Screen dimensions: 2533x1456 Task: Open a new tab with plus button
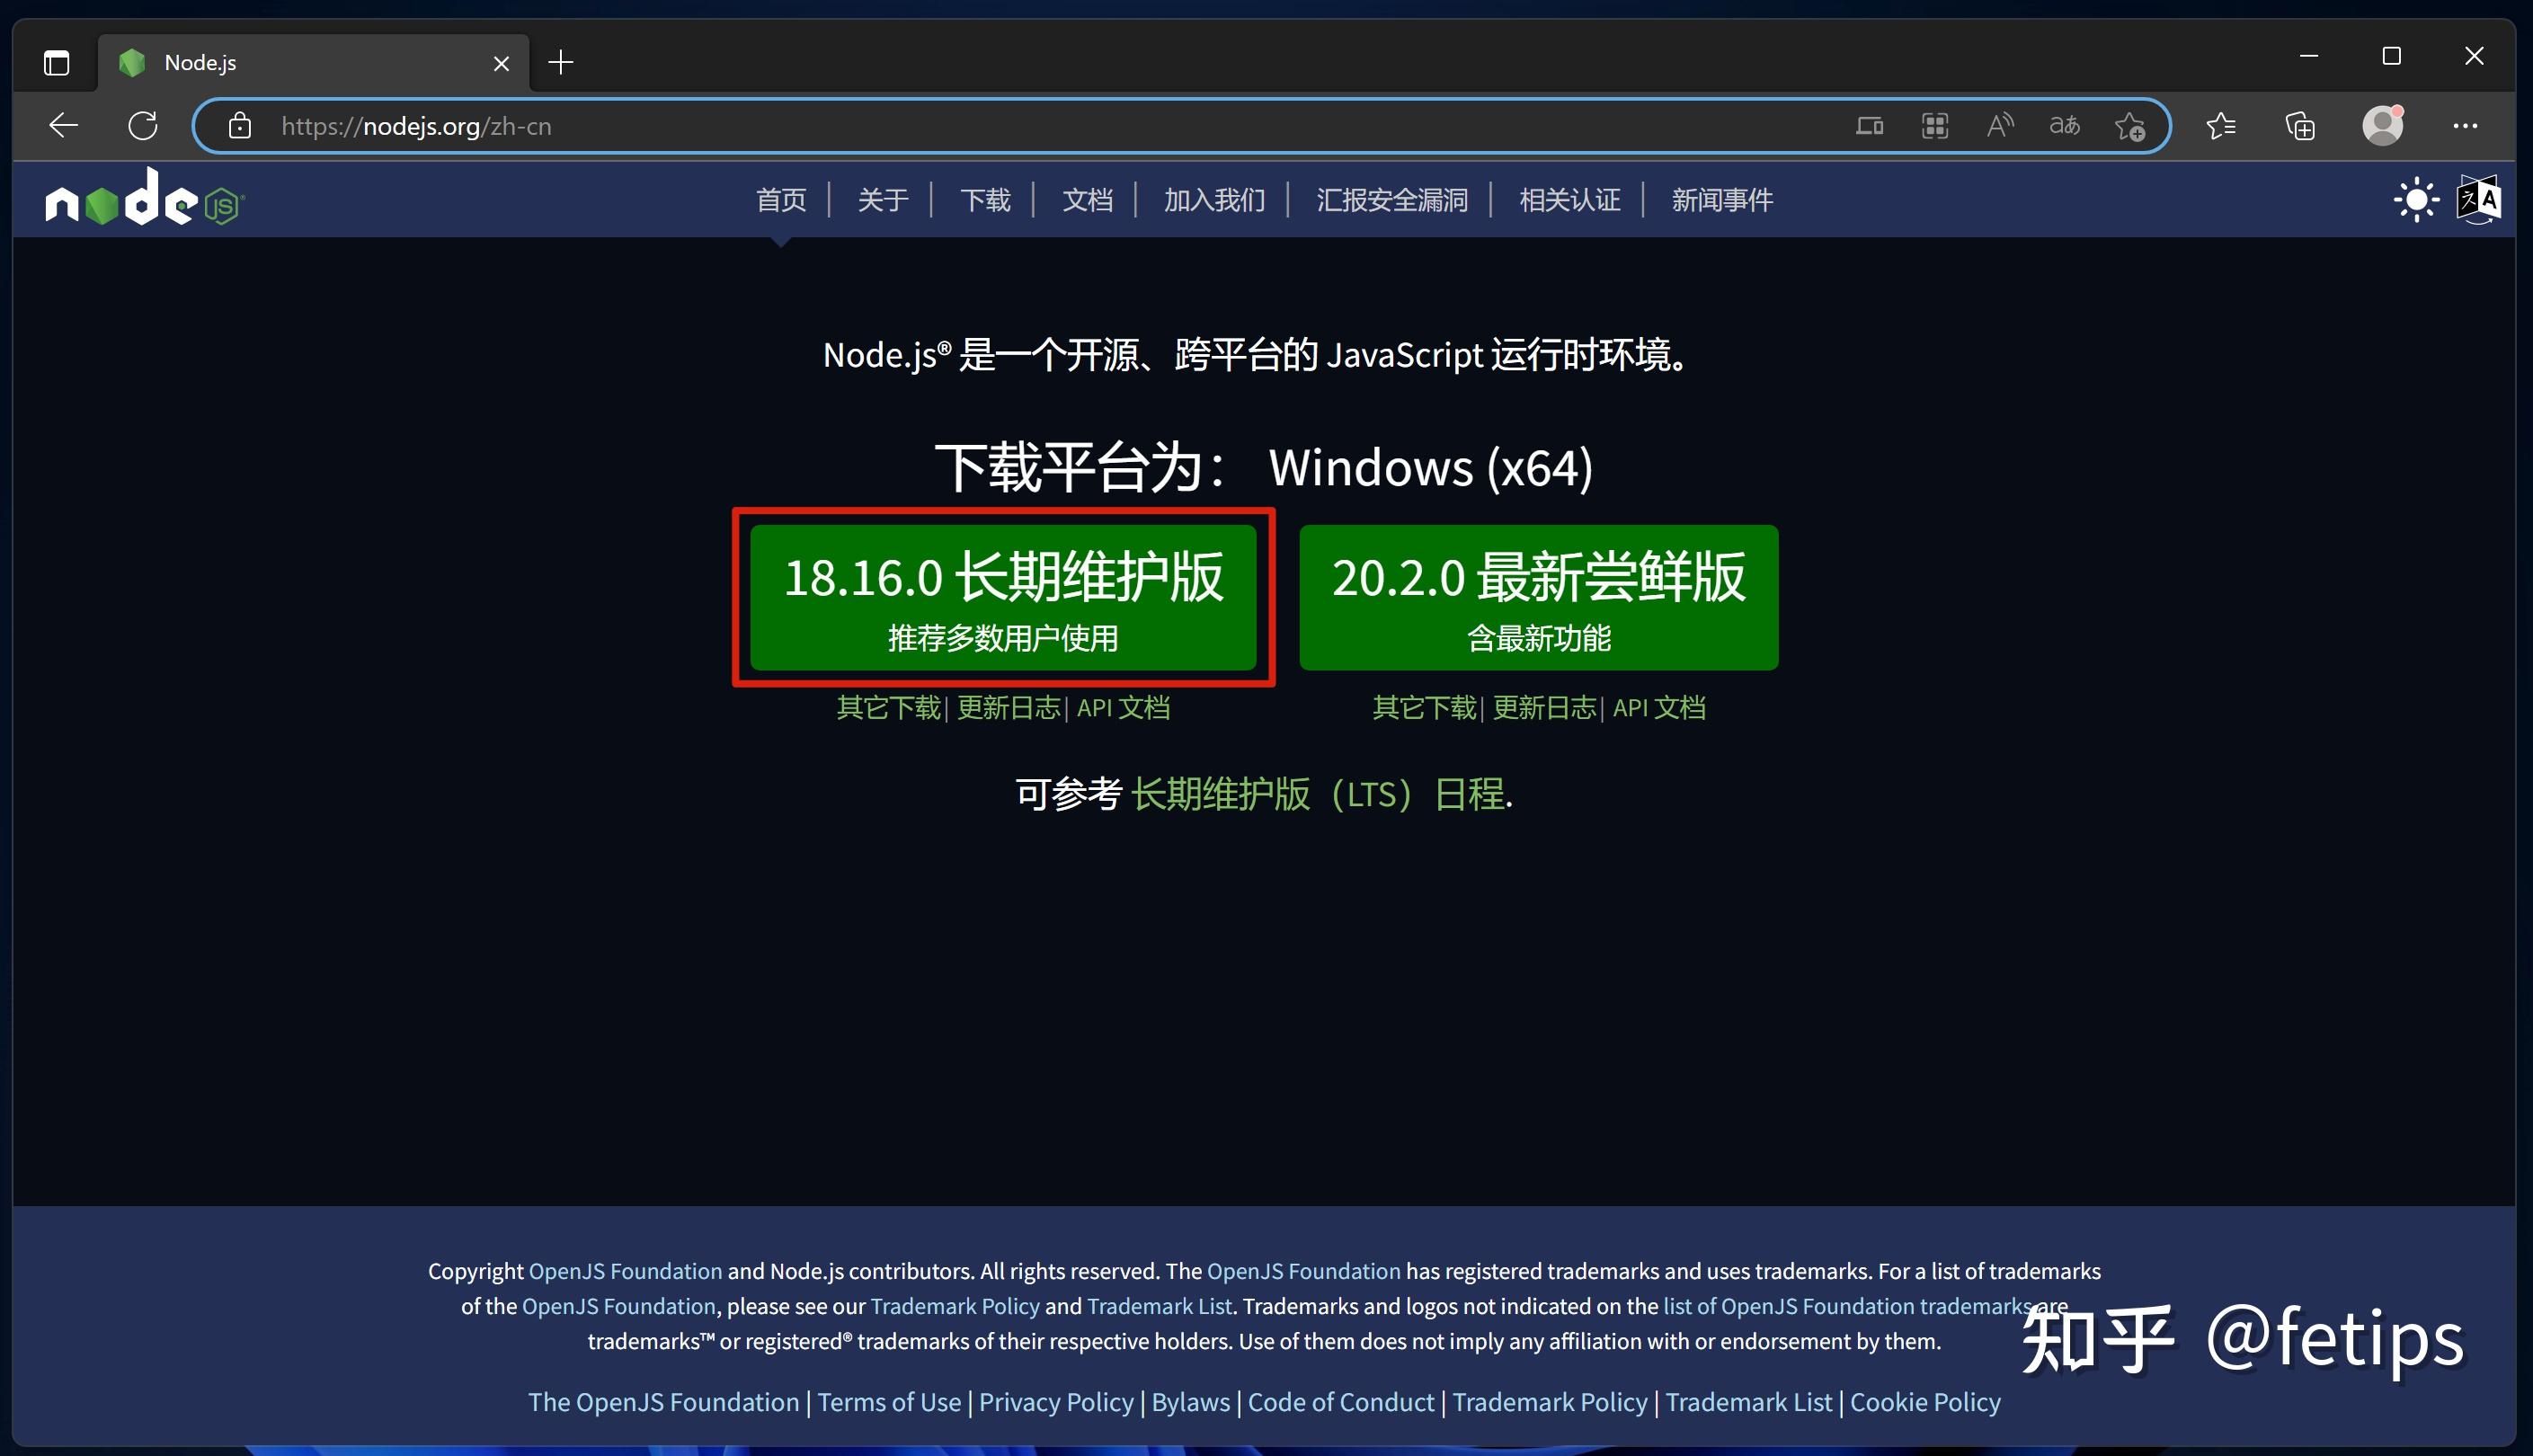(561, 63)
